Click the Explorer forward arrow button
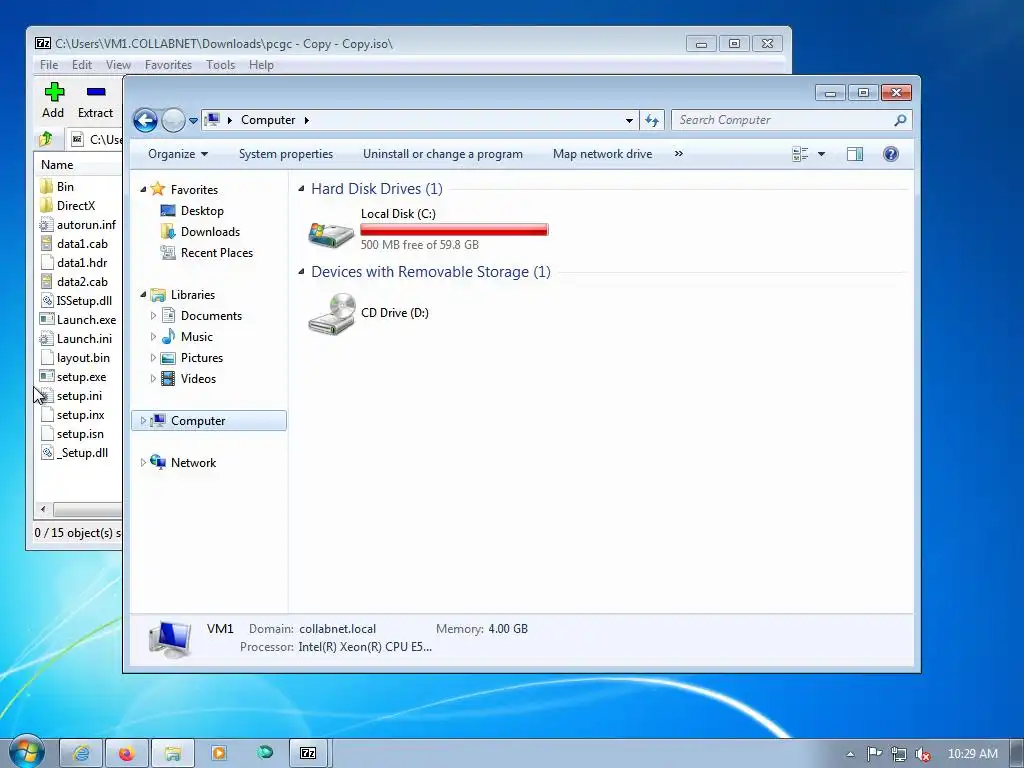Screen dimensions: 1024x768 click(x=173, y=120)
